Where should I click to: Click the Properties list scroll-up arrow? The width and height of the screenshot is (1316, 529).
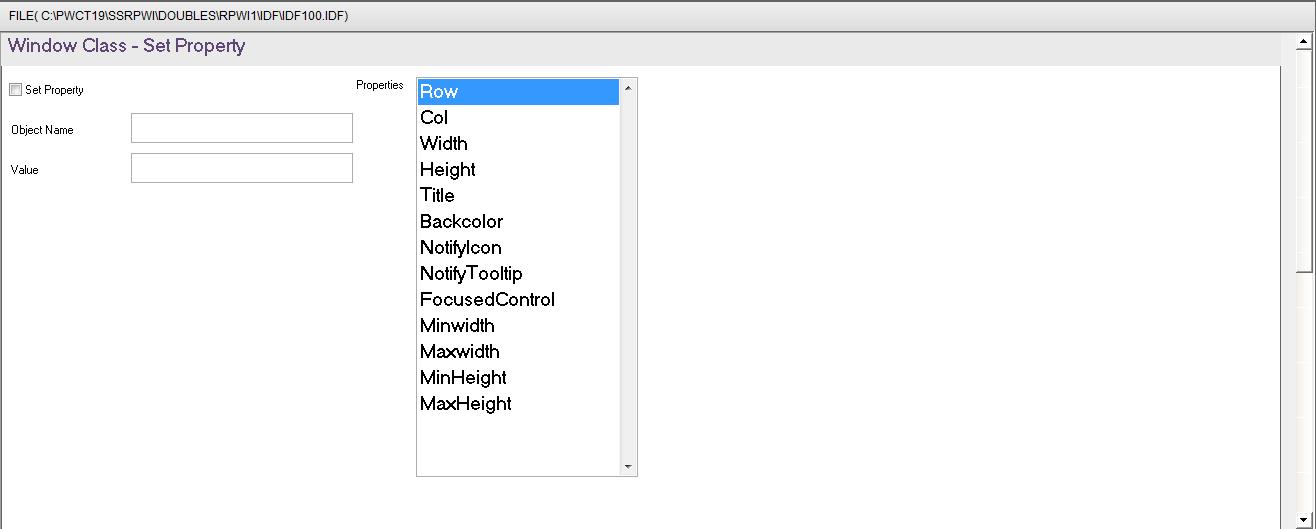tap(628, 88)
